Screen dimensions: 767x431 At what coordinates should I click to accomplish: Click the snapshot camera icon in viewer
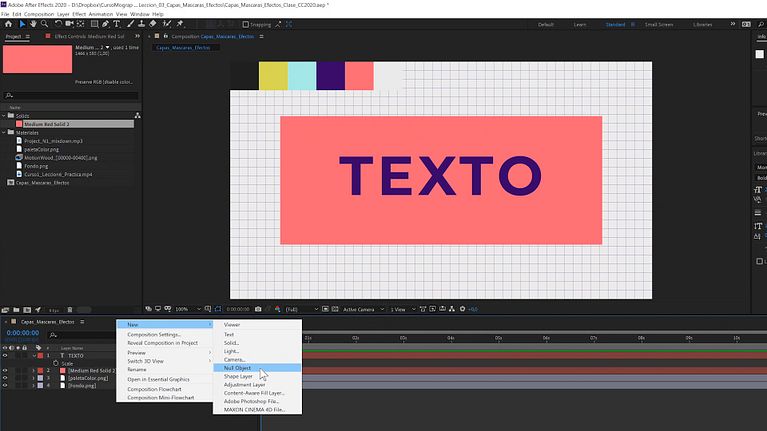pyautogui.click(x=256, y=309)
